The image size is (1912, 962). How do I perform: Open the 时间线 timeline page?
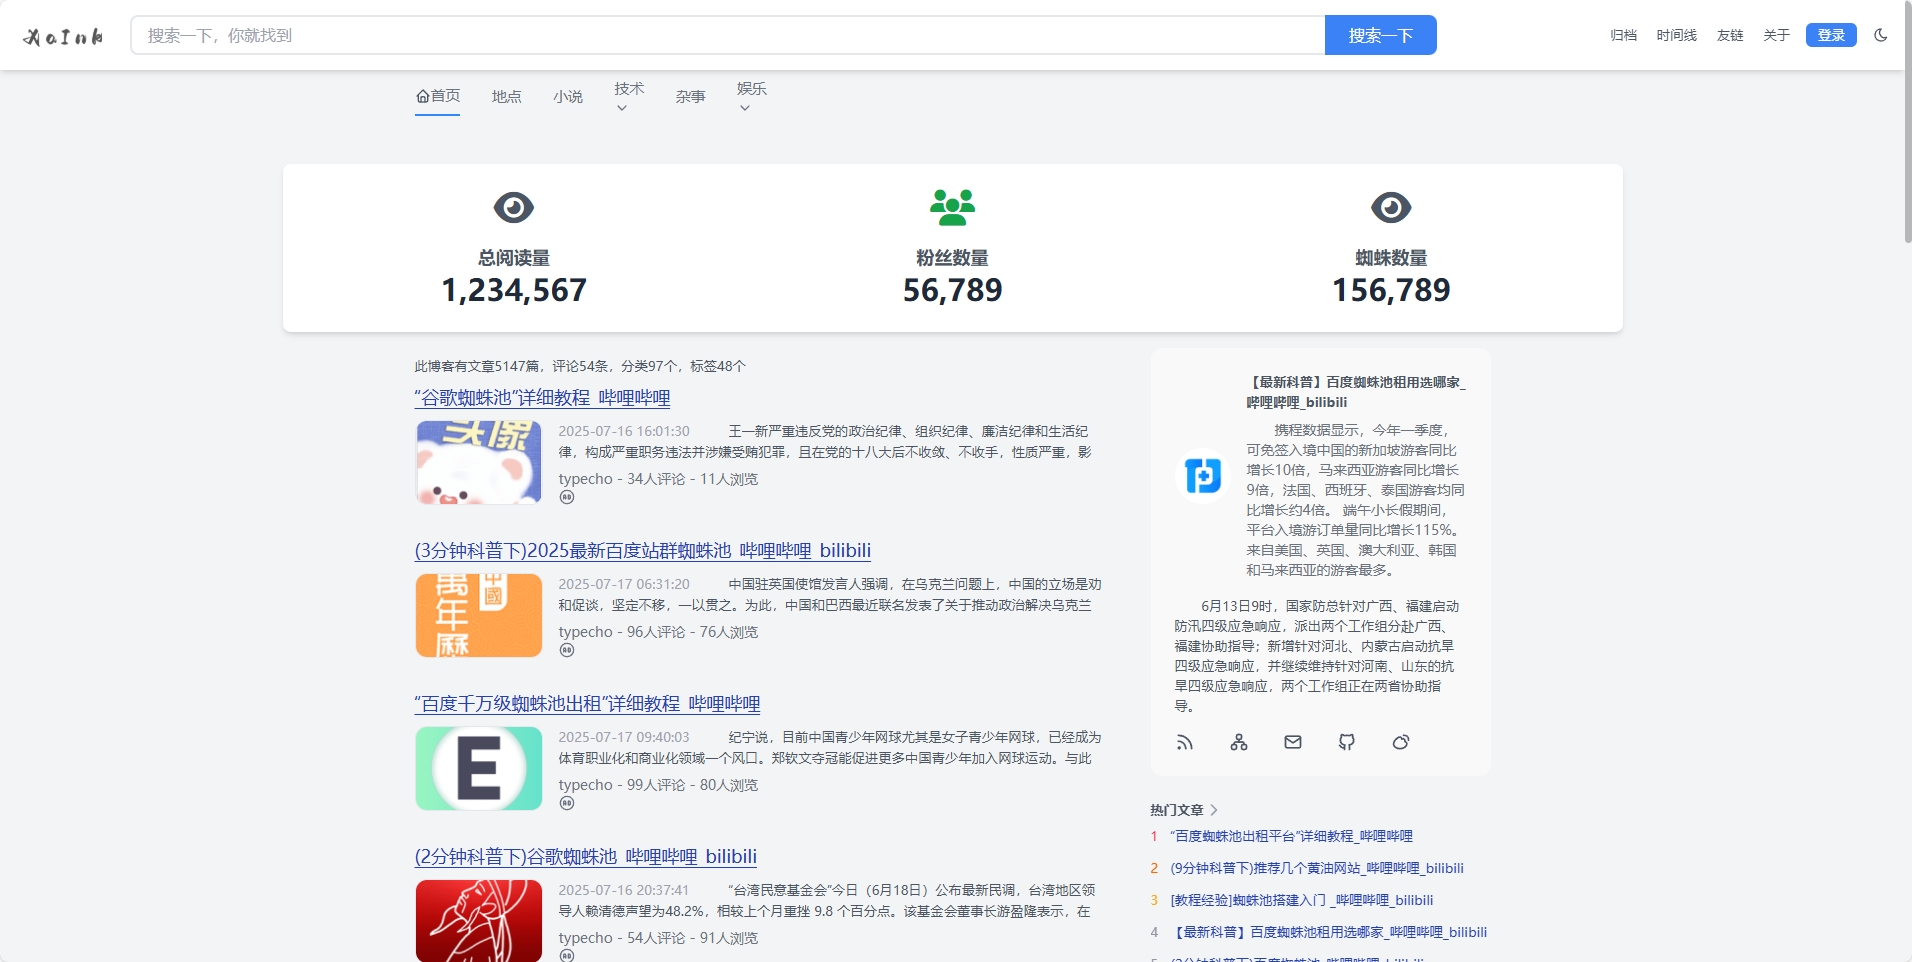click(1677, 35)
